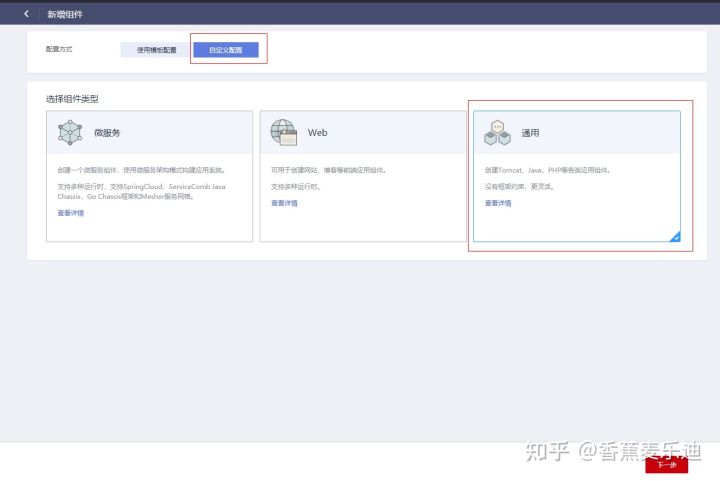Select the 自定义配置 tab

(x=226, y=50)
